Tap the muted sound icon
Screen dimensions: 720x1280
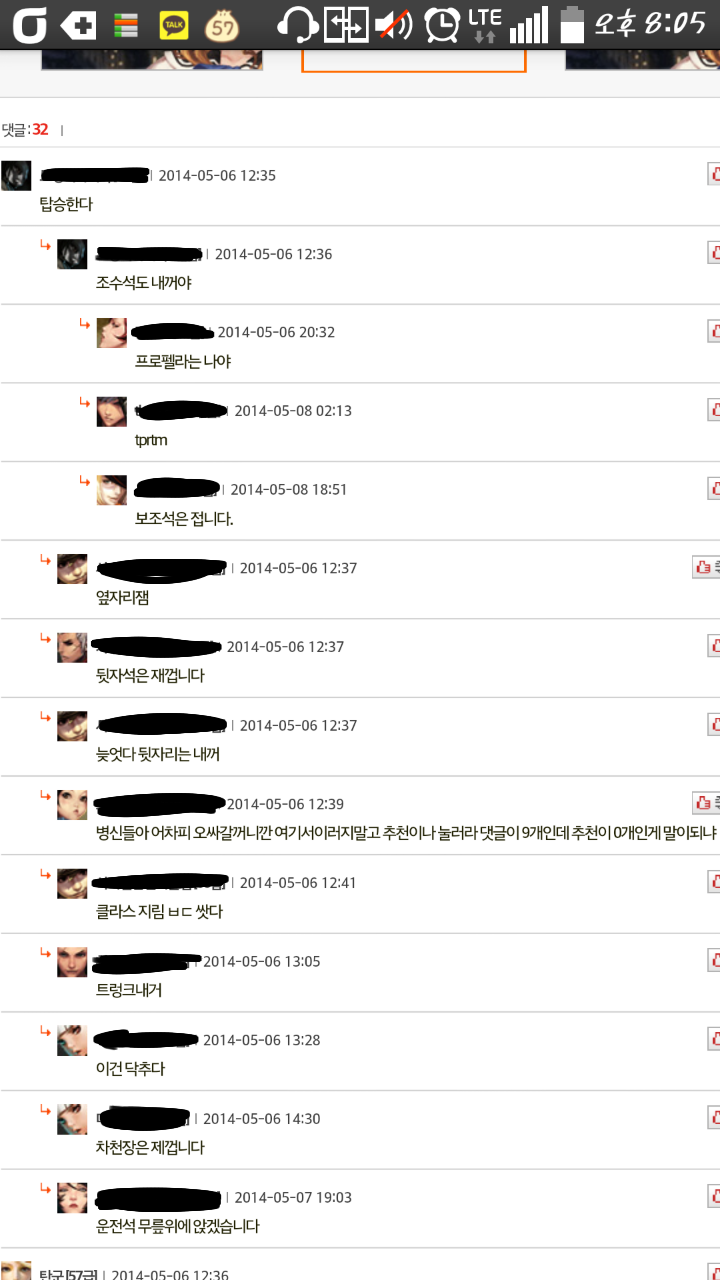(393, 24)
